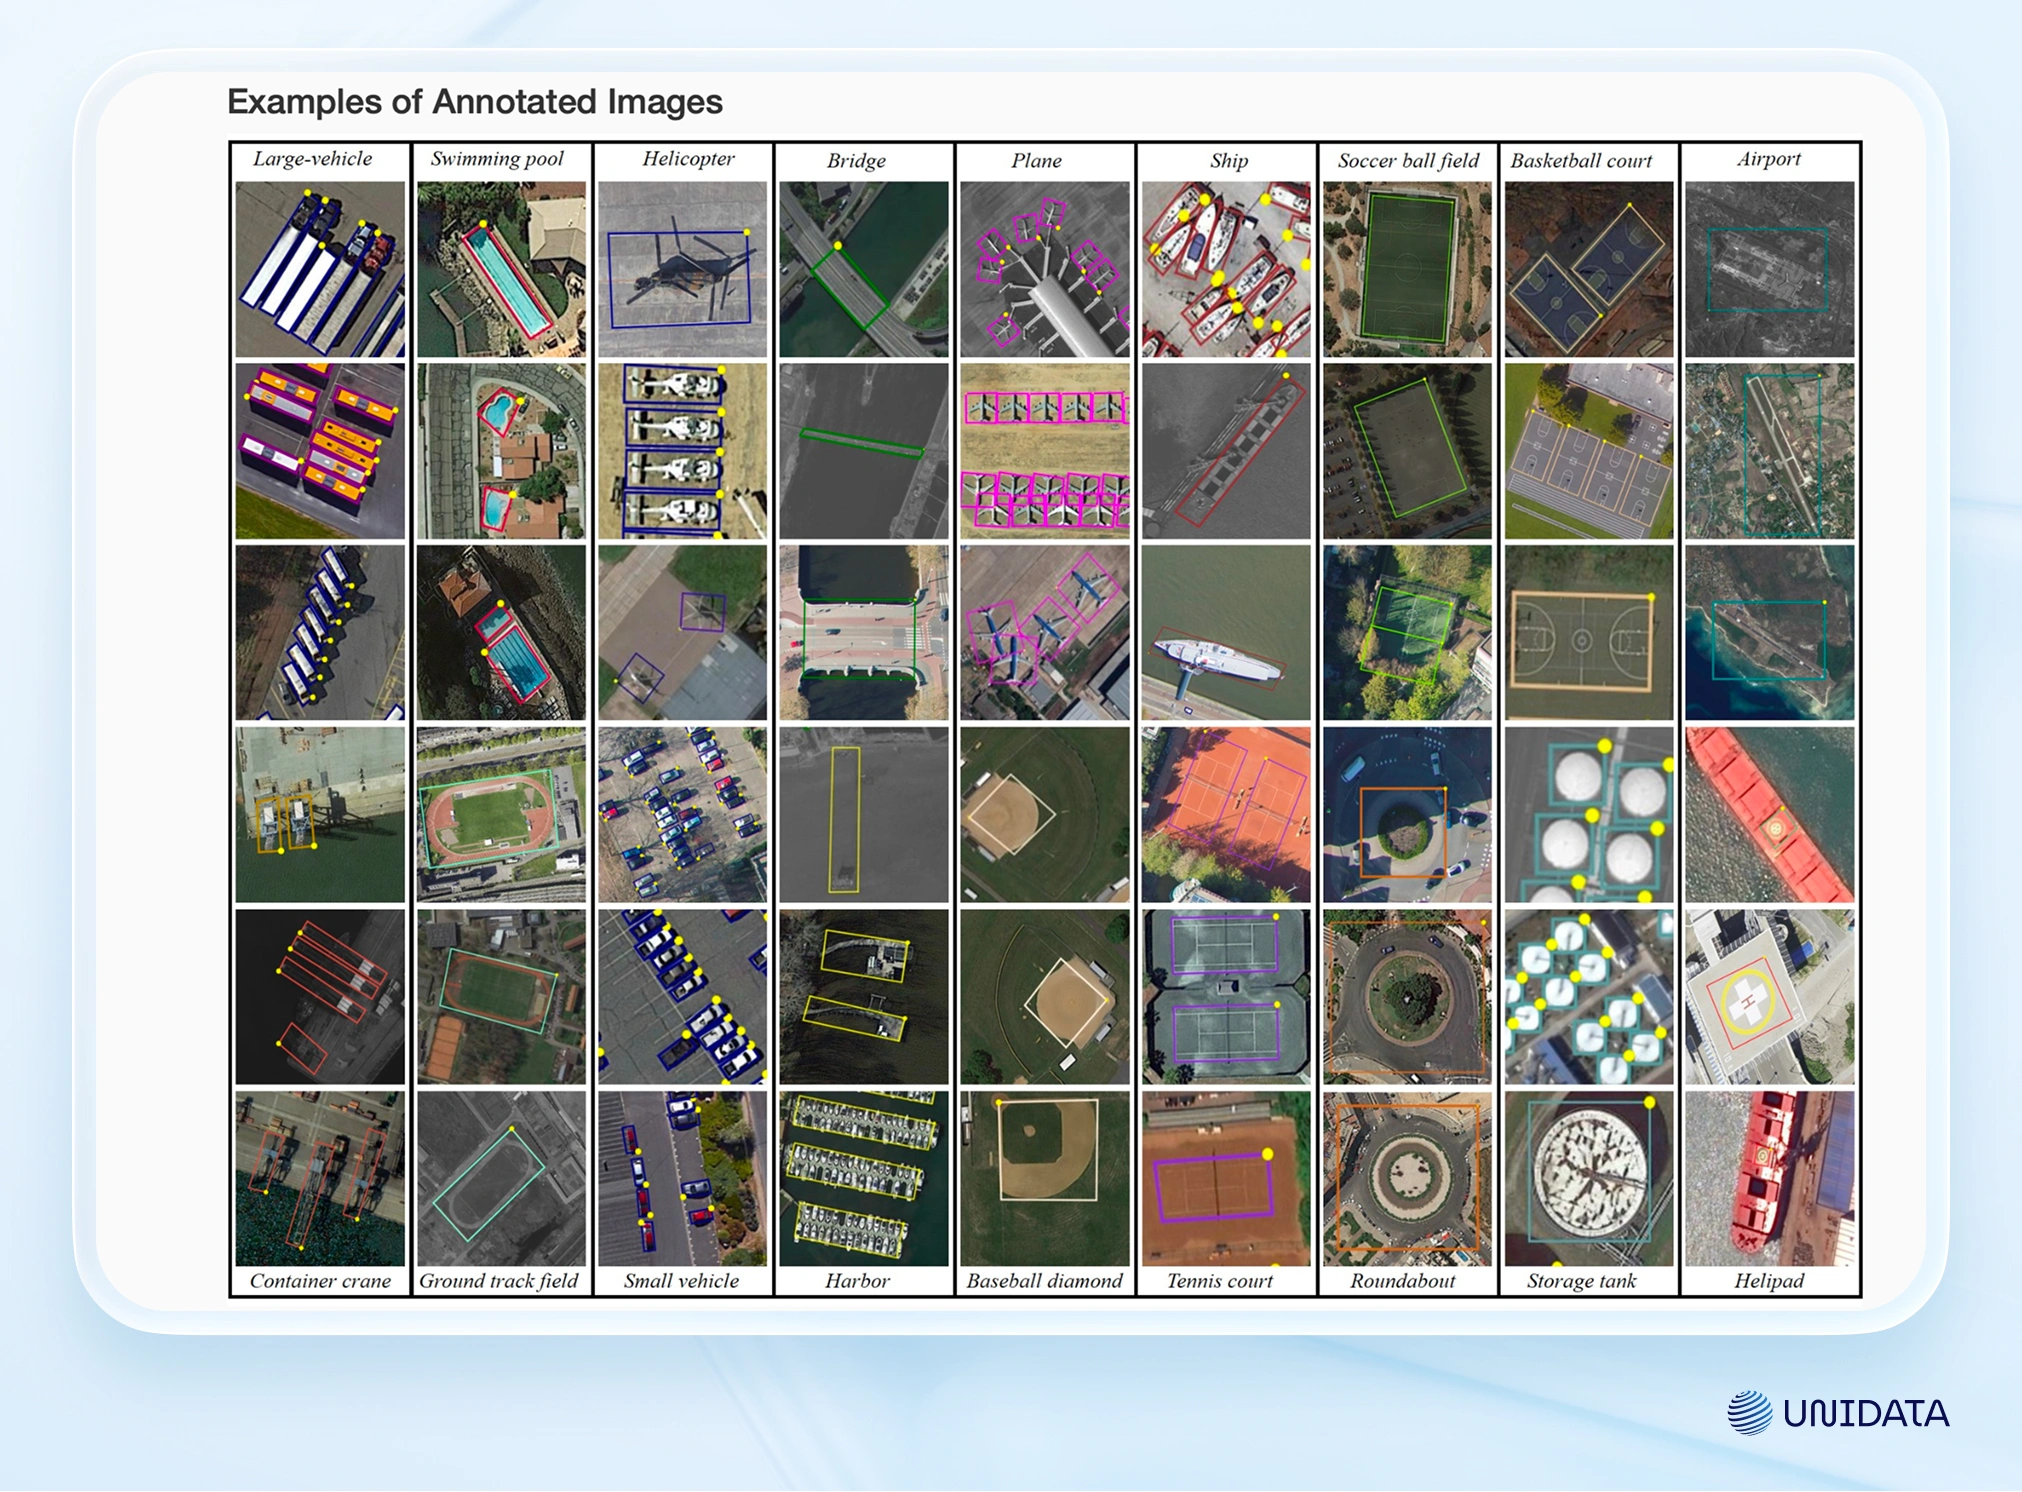The width and height of the screenshot is (2022, 1492).
Task: Click the 'Roundabout' bottom label
Action: click(x=1402, y=1281)
